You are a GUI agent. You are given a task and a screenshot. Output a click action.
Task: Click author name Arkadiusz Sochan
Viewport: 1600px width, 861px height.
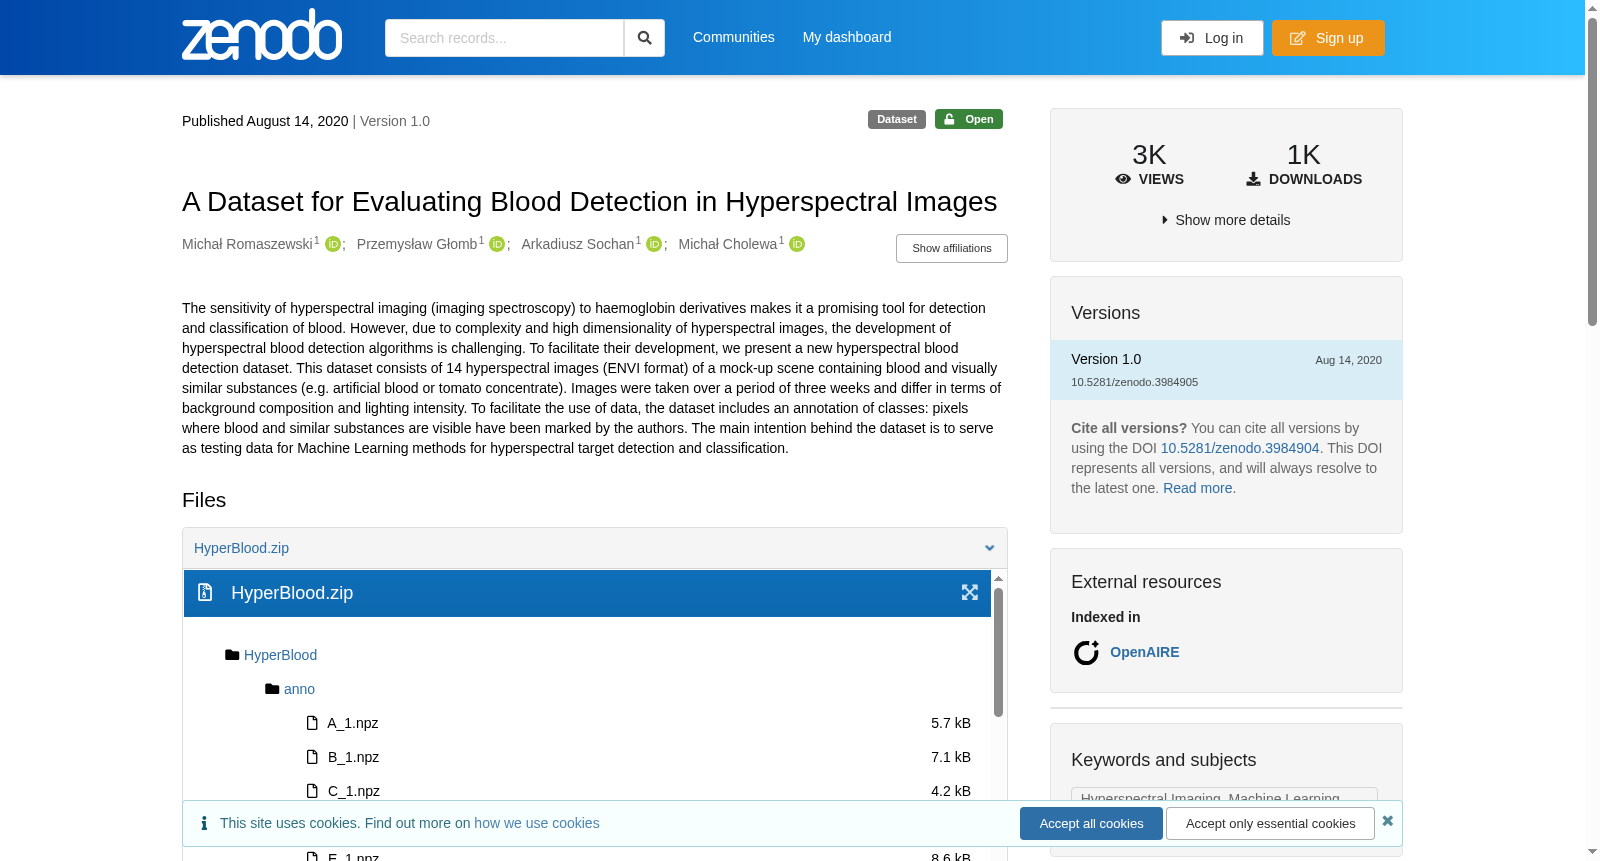point(578,244)
